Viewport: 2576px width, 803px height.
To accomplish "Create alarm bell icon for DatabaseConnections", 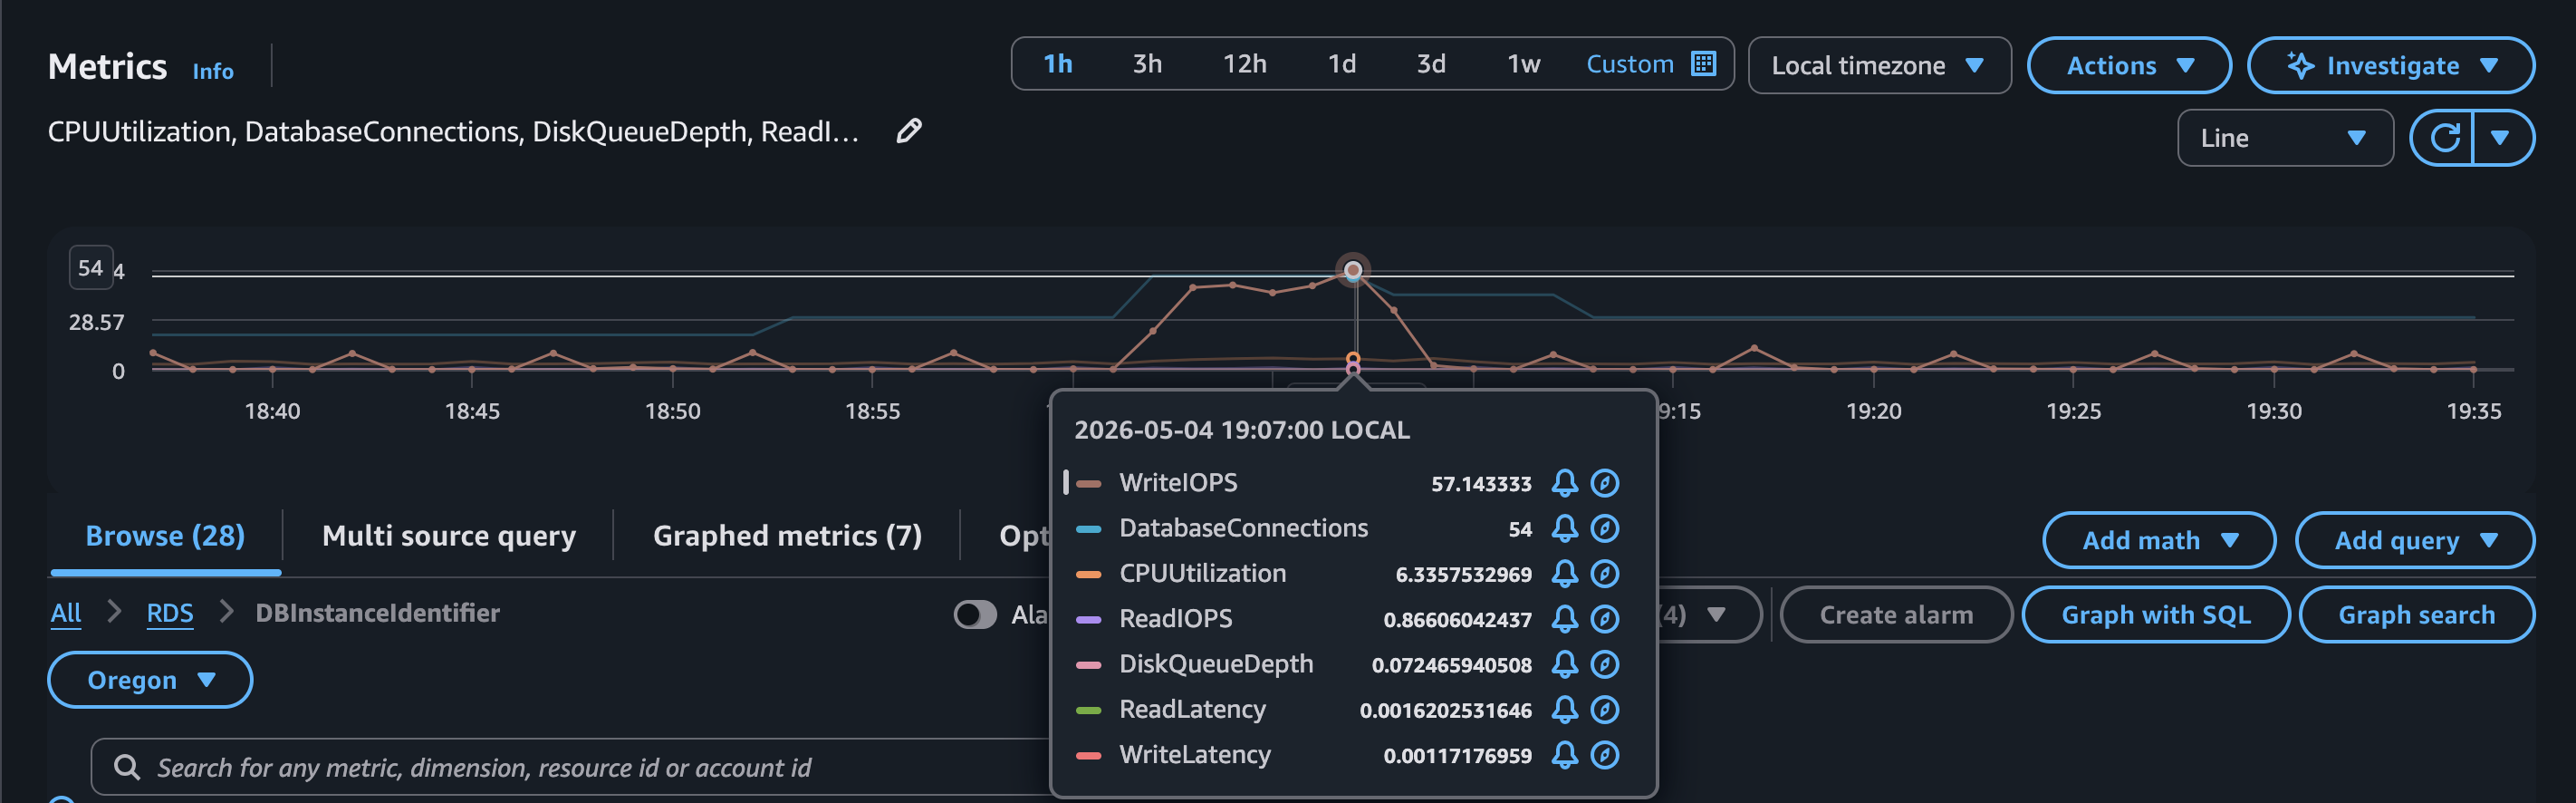I will (x=1564, y=529).
